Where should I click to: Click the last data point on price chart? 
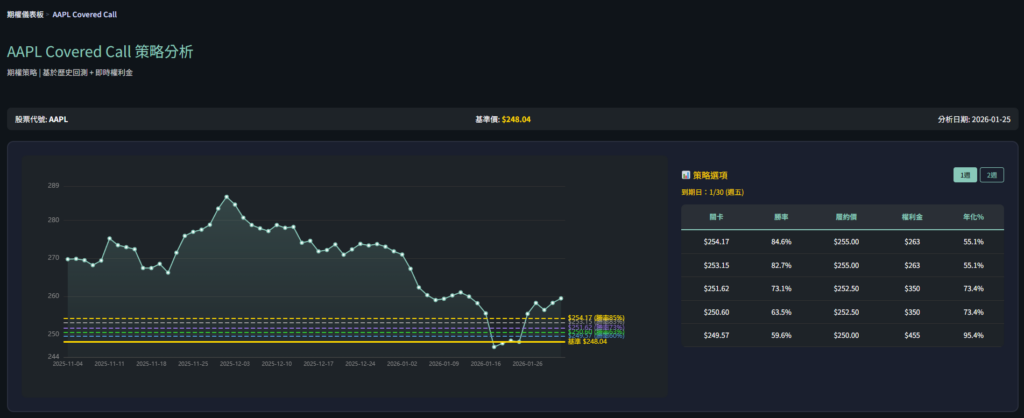[561, 298]
